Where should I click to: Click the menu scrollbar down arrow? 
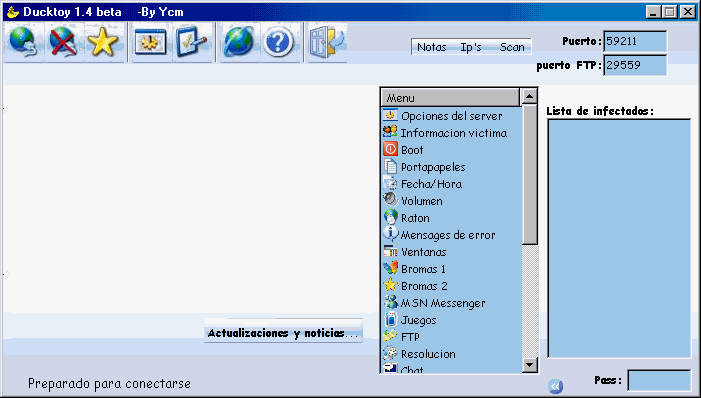click(529, 364)
